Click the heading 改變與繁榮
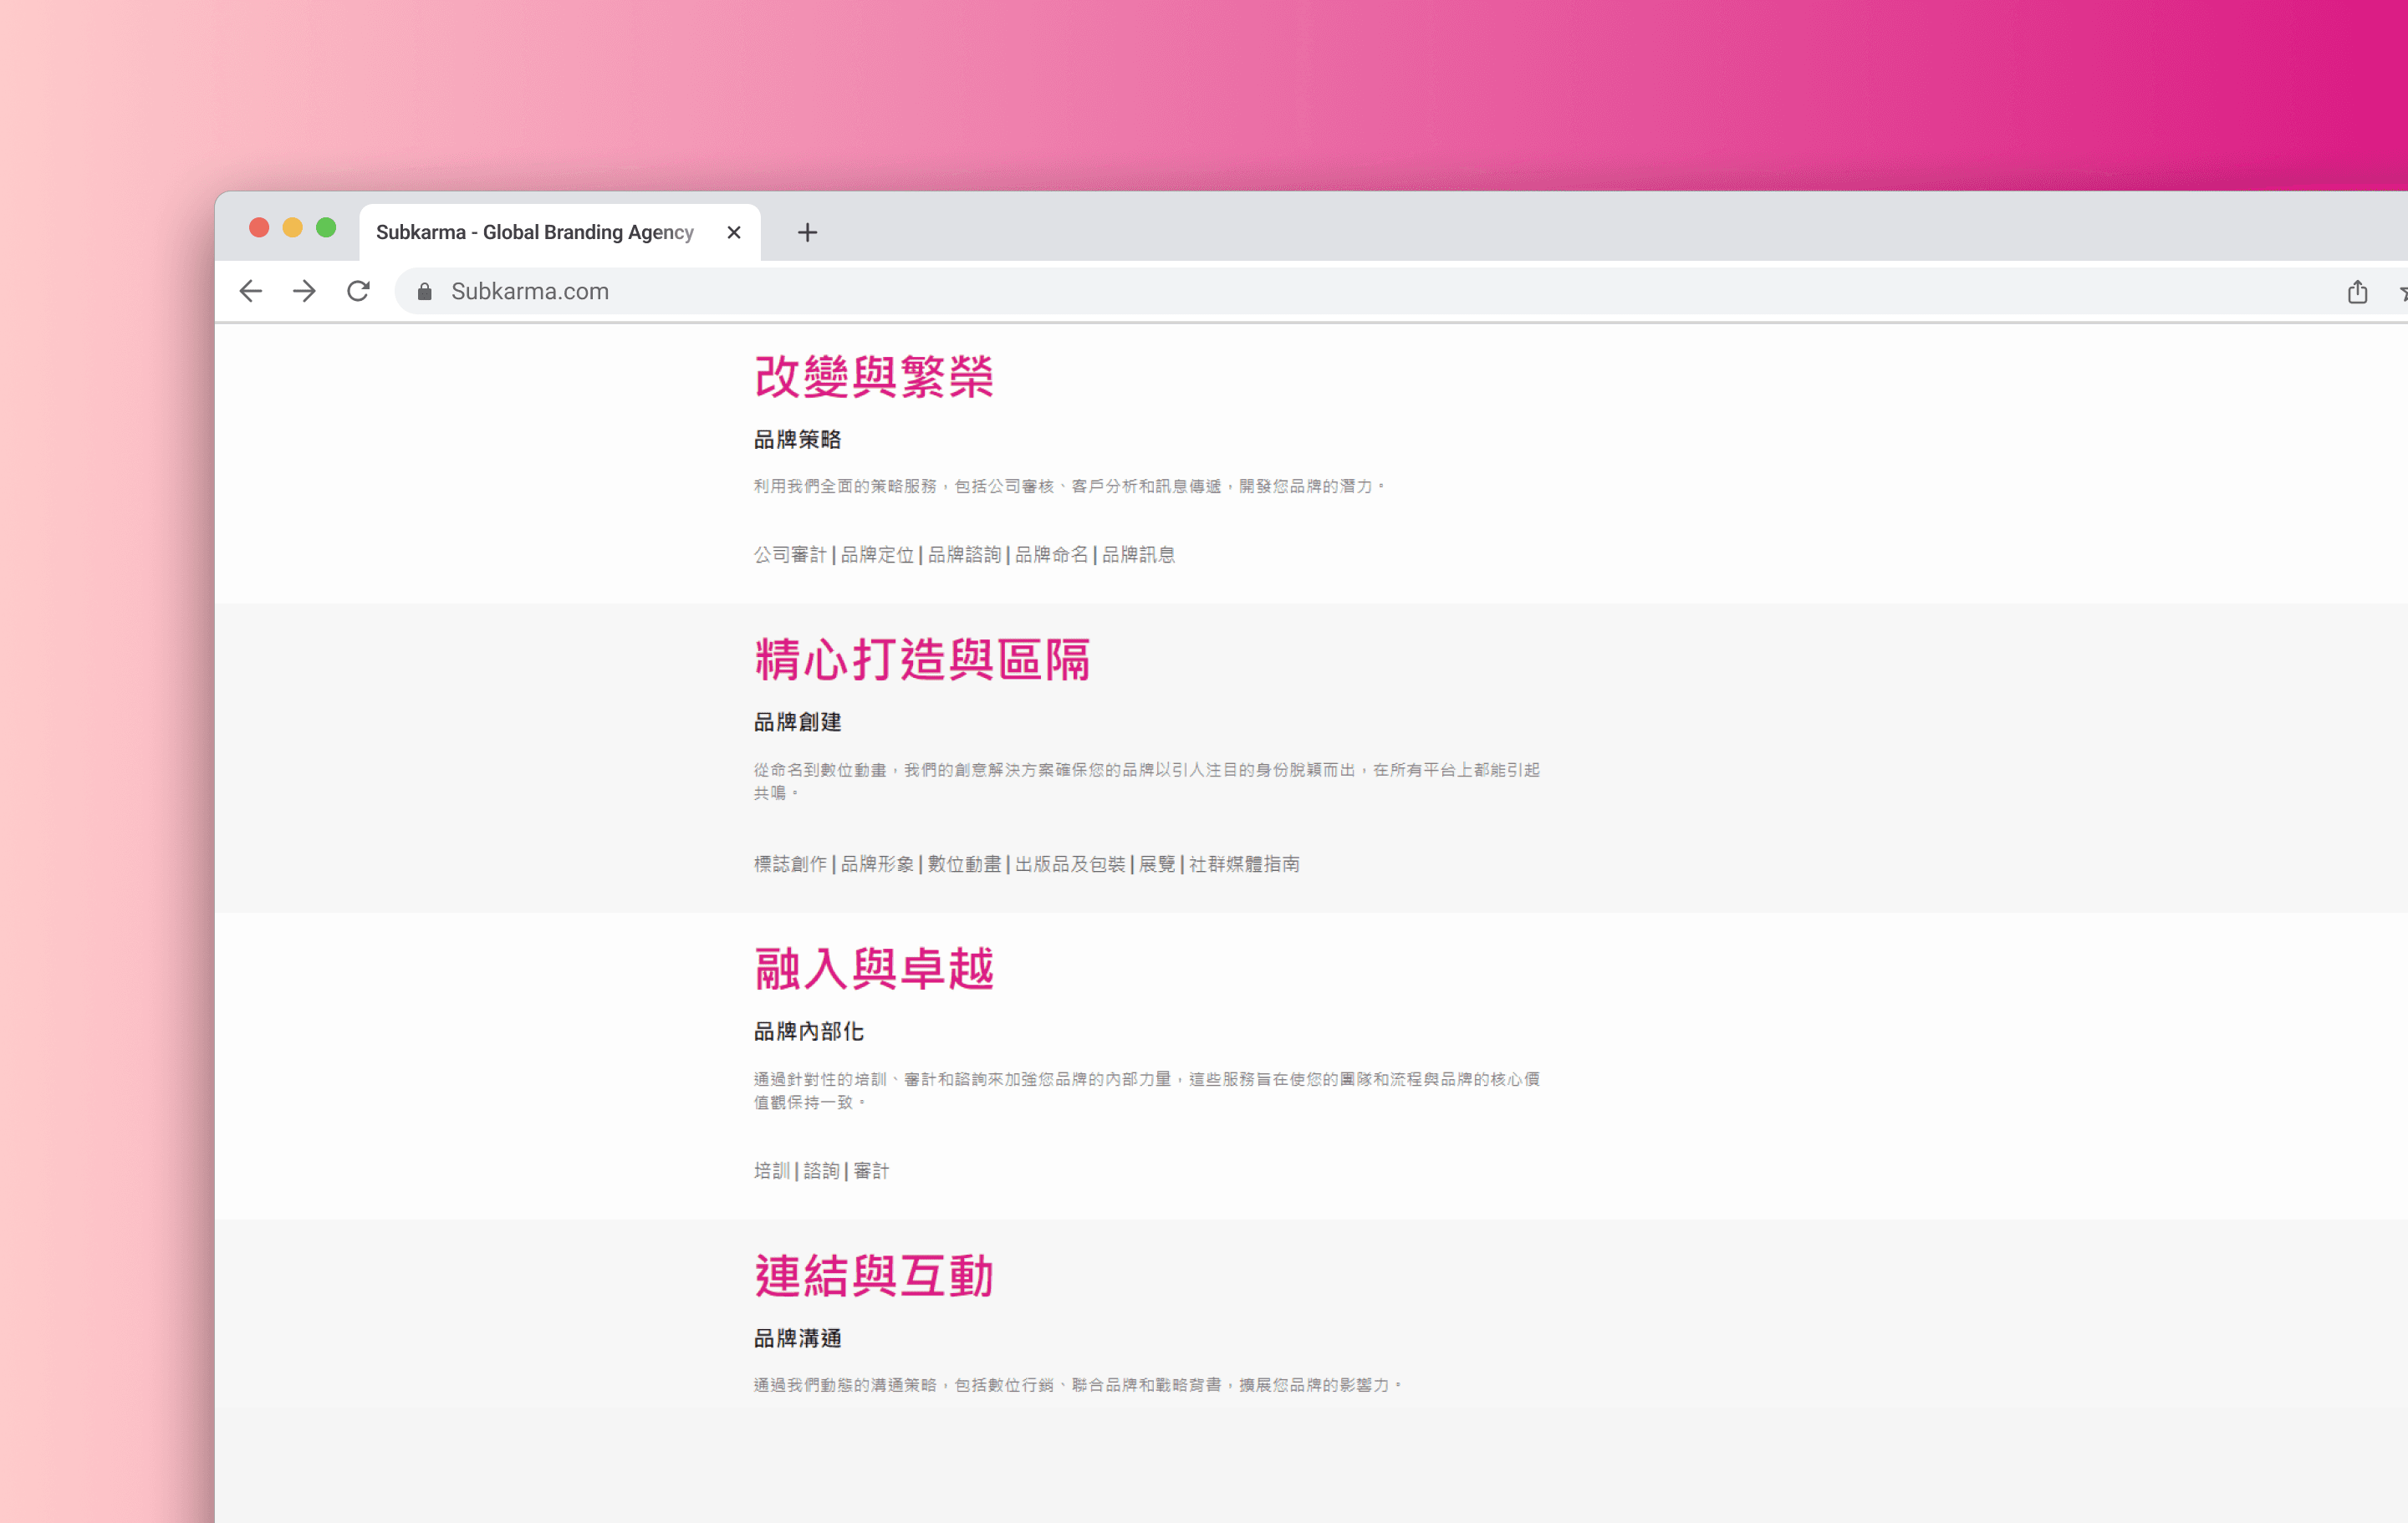2408x1523 pixels. click(874, 377)
